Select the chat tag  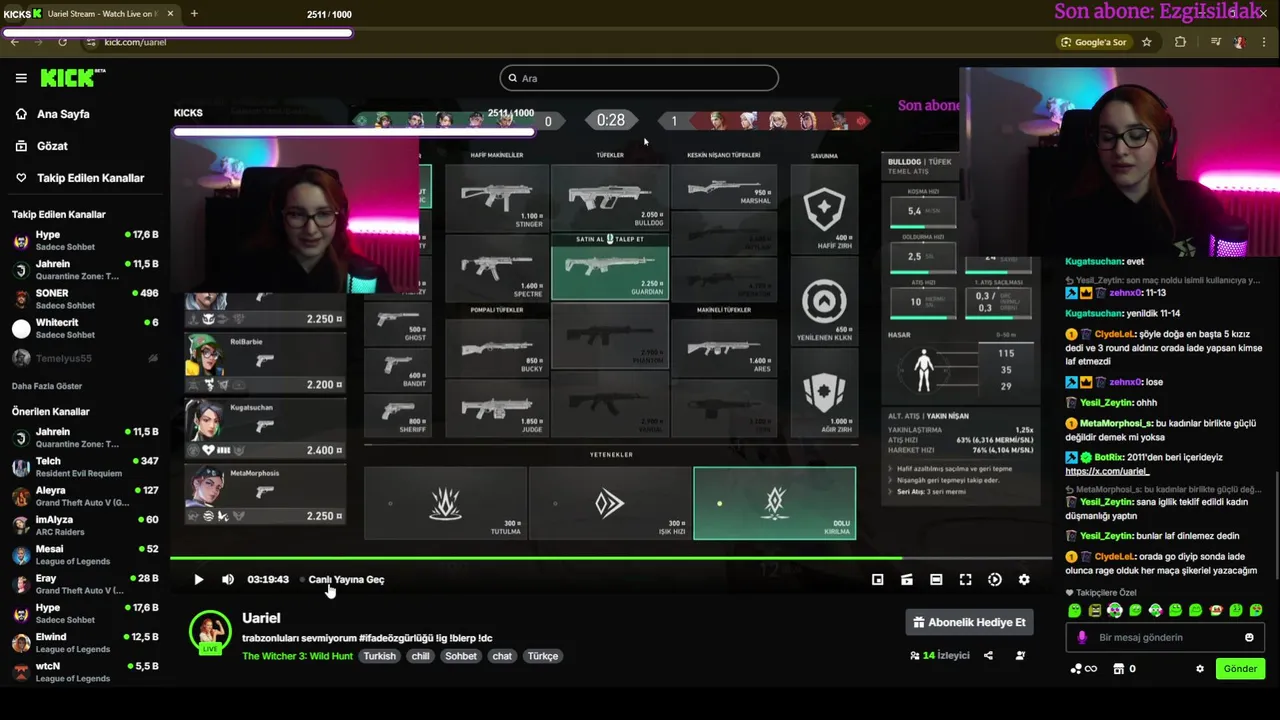pyautogui.click(x=502, y=656)
